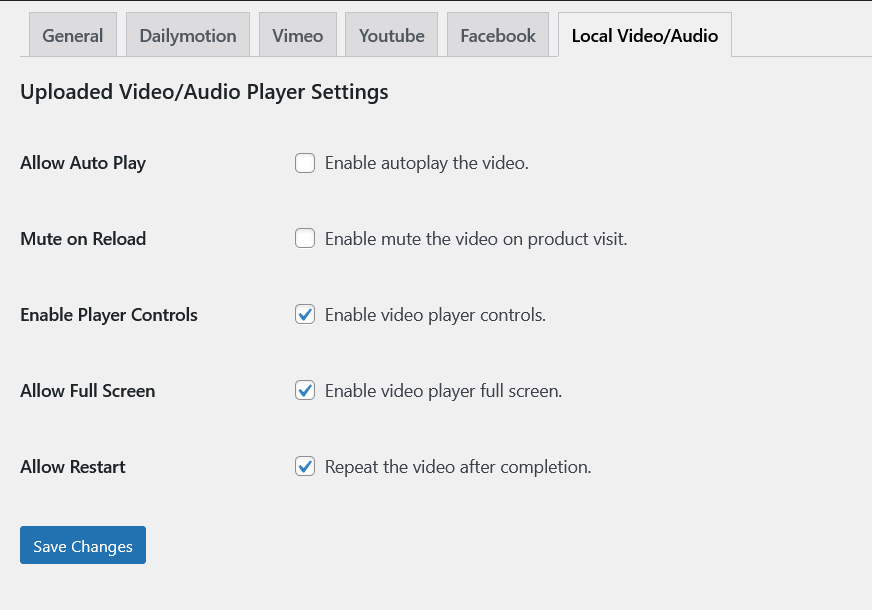Select the Vimeo tab
872x610 pixels.
(x=297, y=35)
